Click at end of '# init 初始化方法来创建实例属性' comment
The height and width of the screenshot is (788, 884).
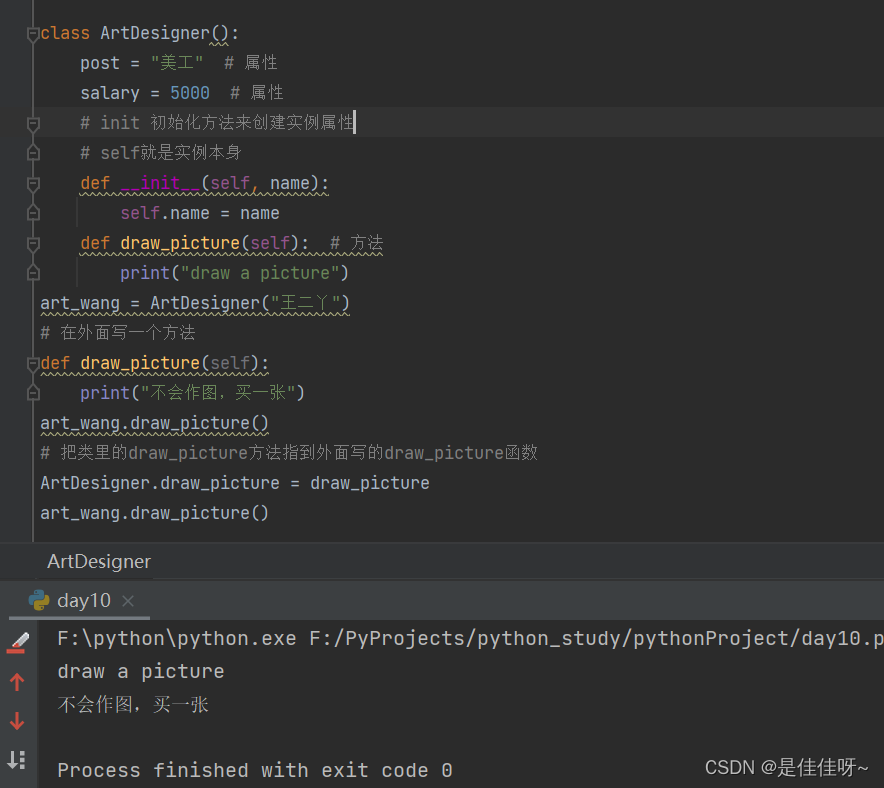tap(353, 122)
